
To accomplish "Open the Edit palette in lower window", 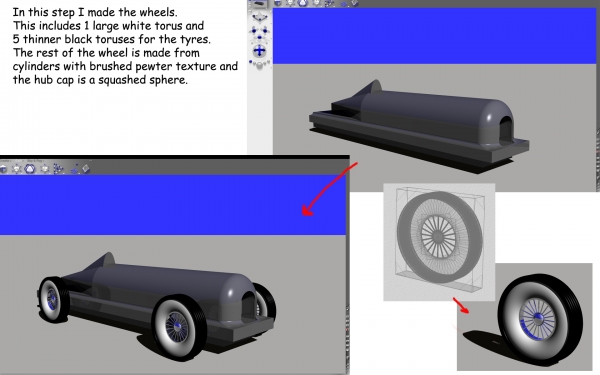I will tap(19, 161).
